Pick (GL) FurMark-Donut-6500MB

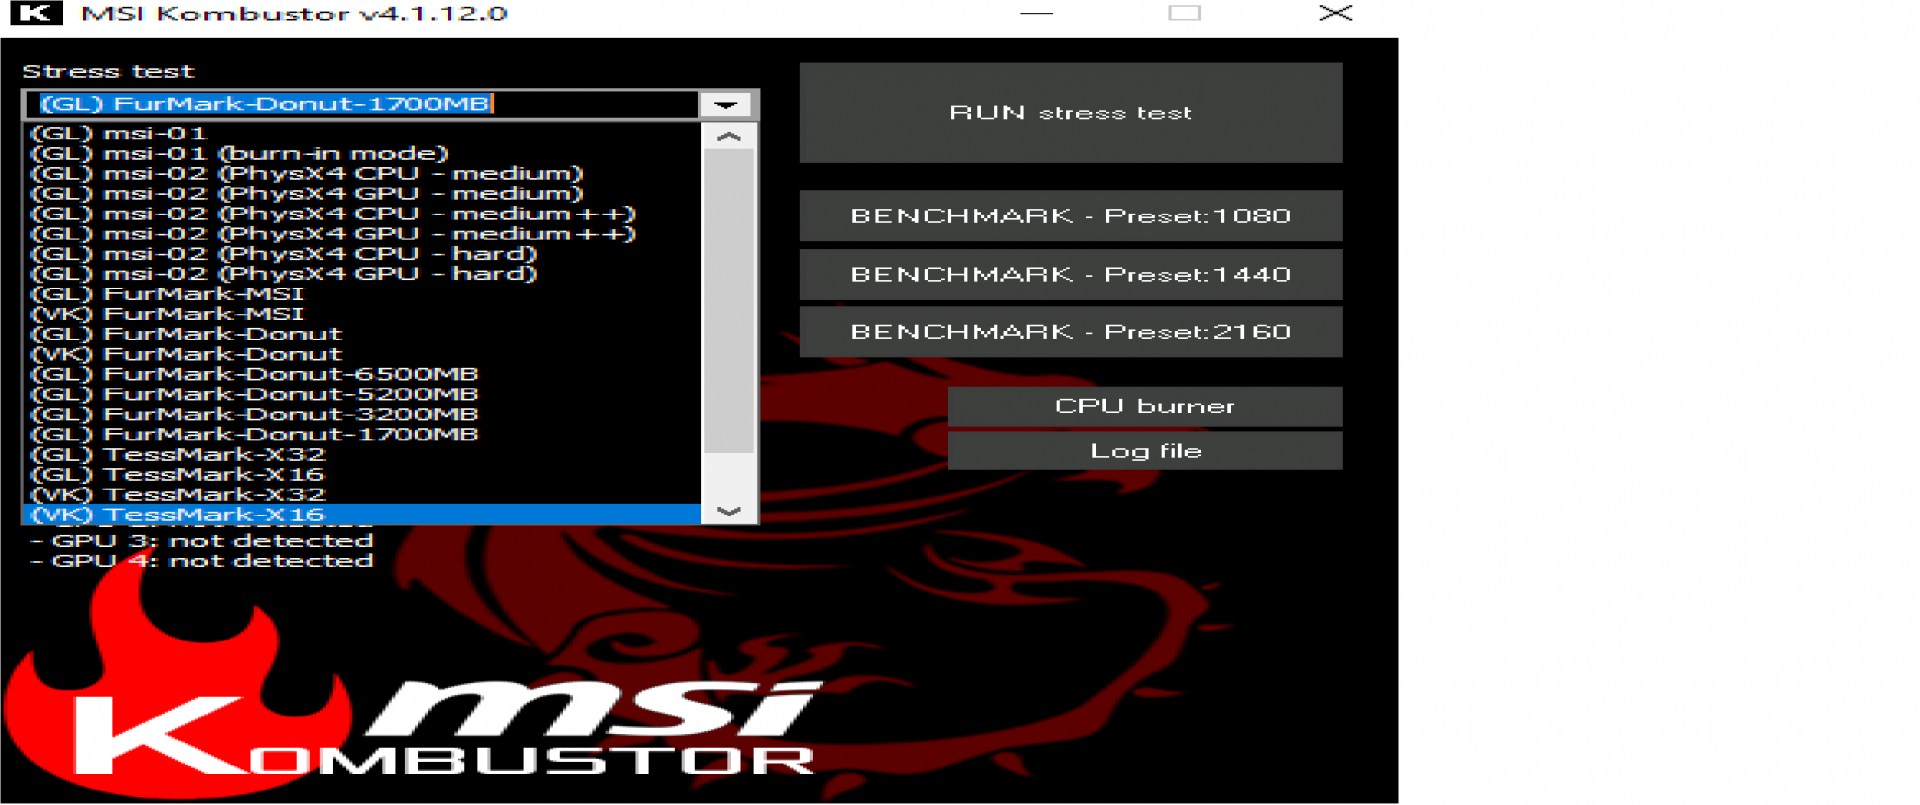[362, 374]
